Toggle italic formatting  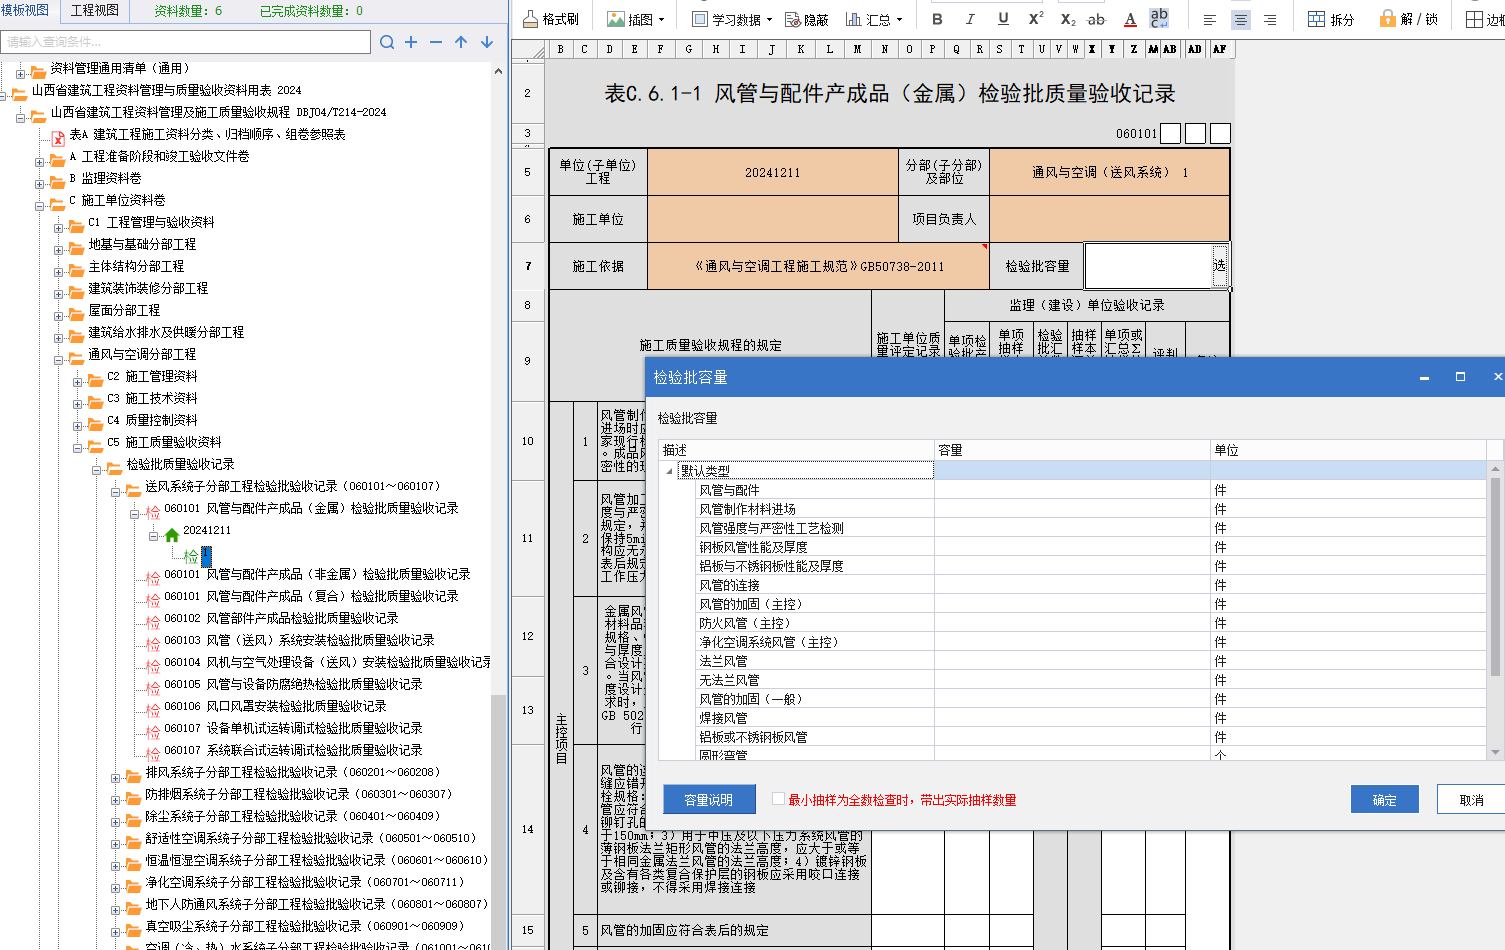point(969,19)
